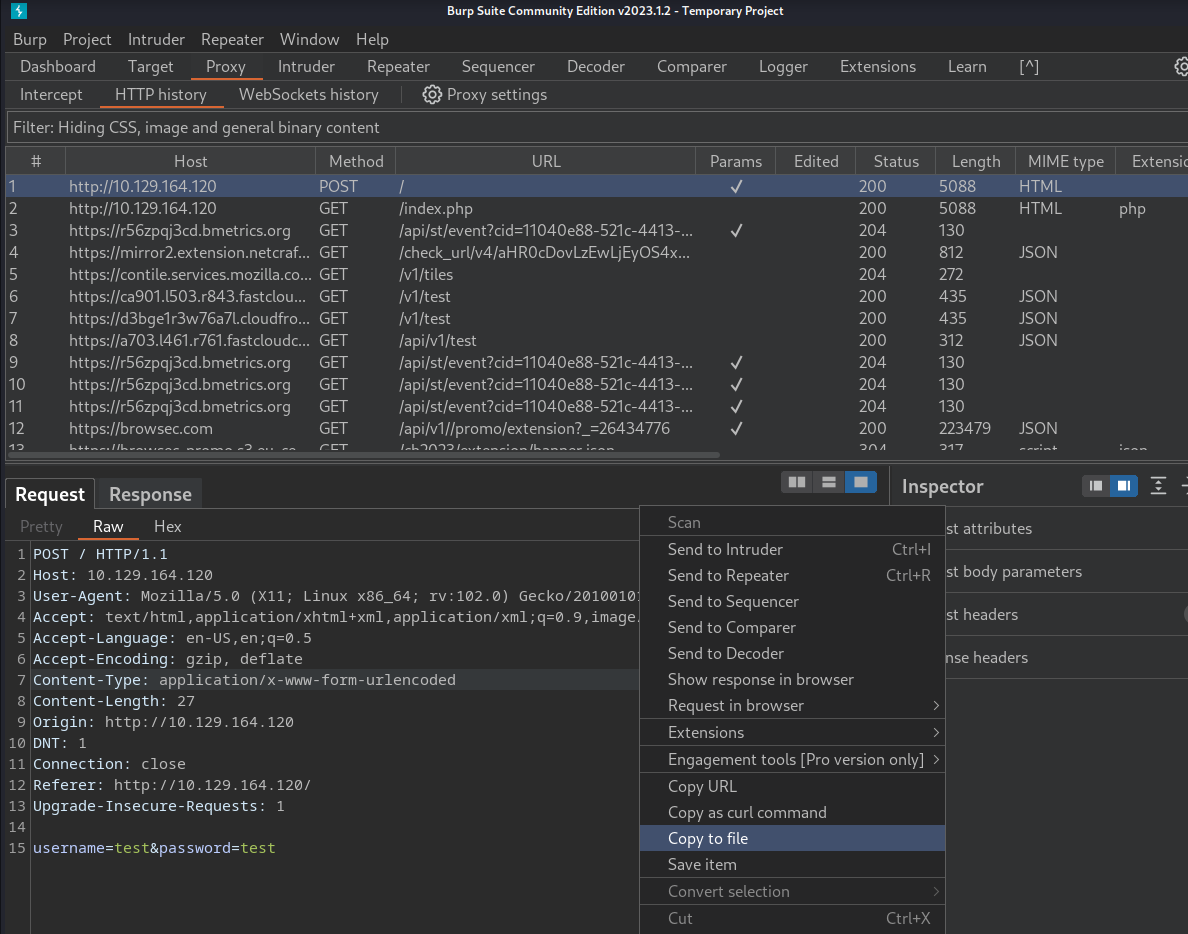Viewport: 1188px width, 934px height.
Task: Click the POST / HTTP/1.1 request line
Action: (x=100, y=554)
